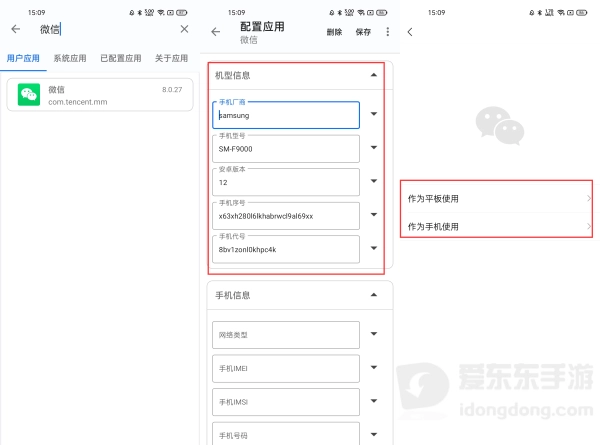
Task: Tap the 保存 button
Action: coord(363,32)
